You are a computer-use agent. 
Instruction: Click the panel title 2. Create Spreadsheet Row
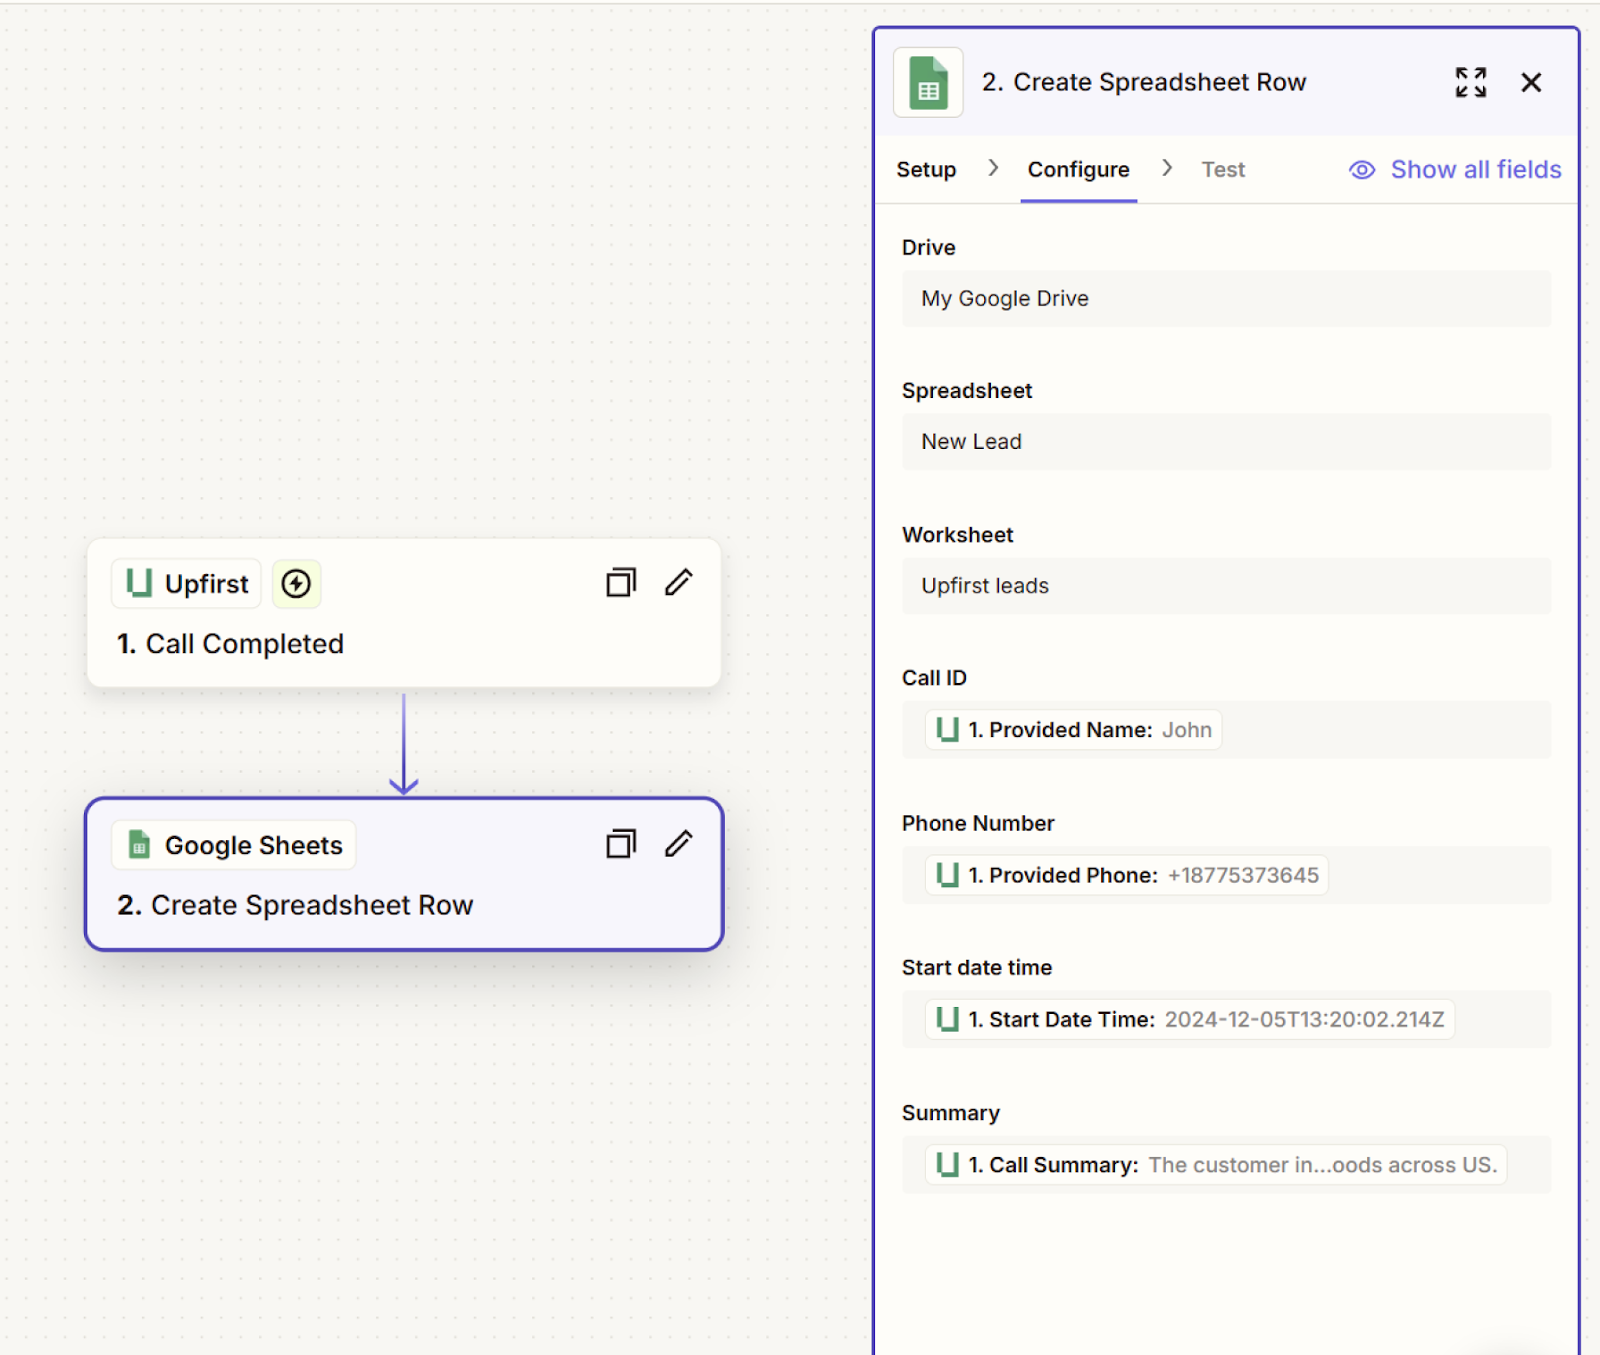coord(1143,82)
